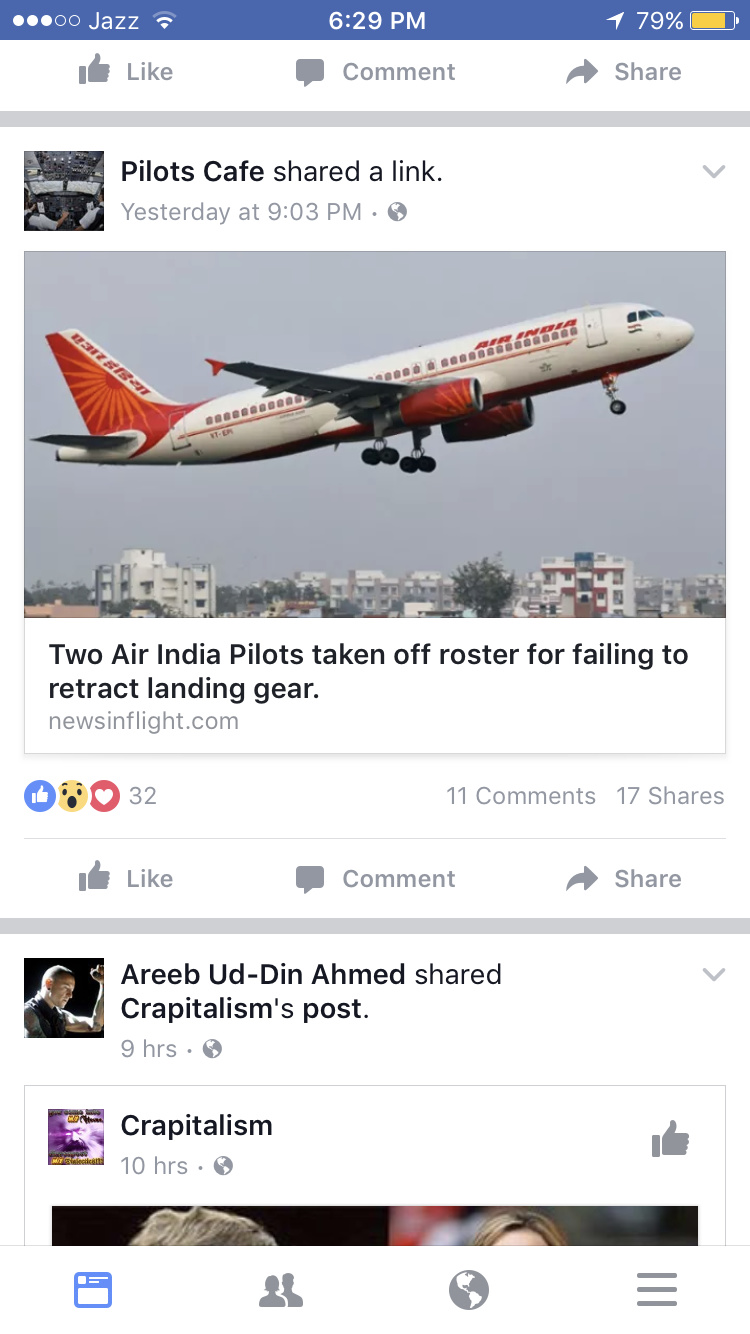View the 17 Shares link

tap(670, 796)
